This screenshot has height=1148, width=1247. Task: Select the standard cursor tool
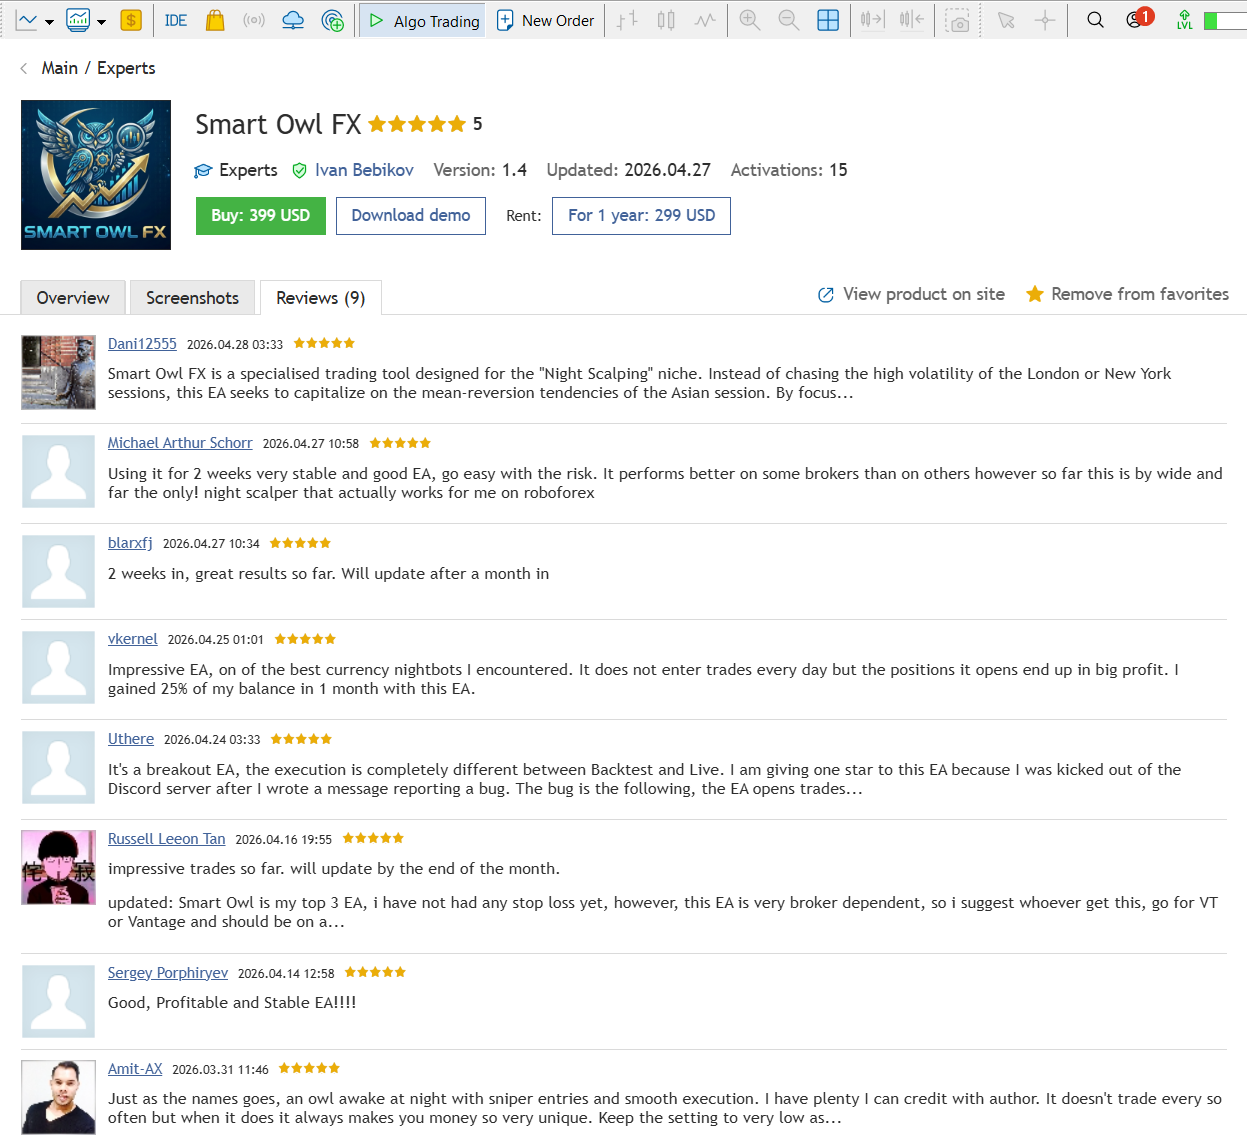(x=1006, y=20)
